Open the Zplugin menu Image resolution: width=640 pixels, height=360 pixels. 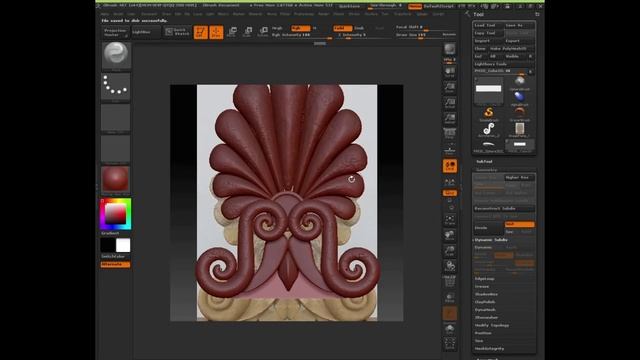[x=422, y=14]
